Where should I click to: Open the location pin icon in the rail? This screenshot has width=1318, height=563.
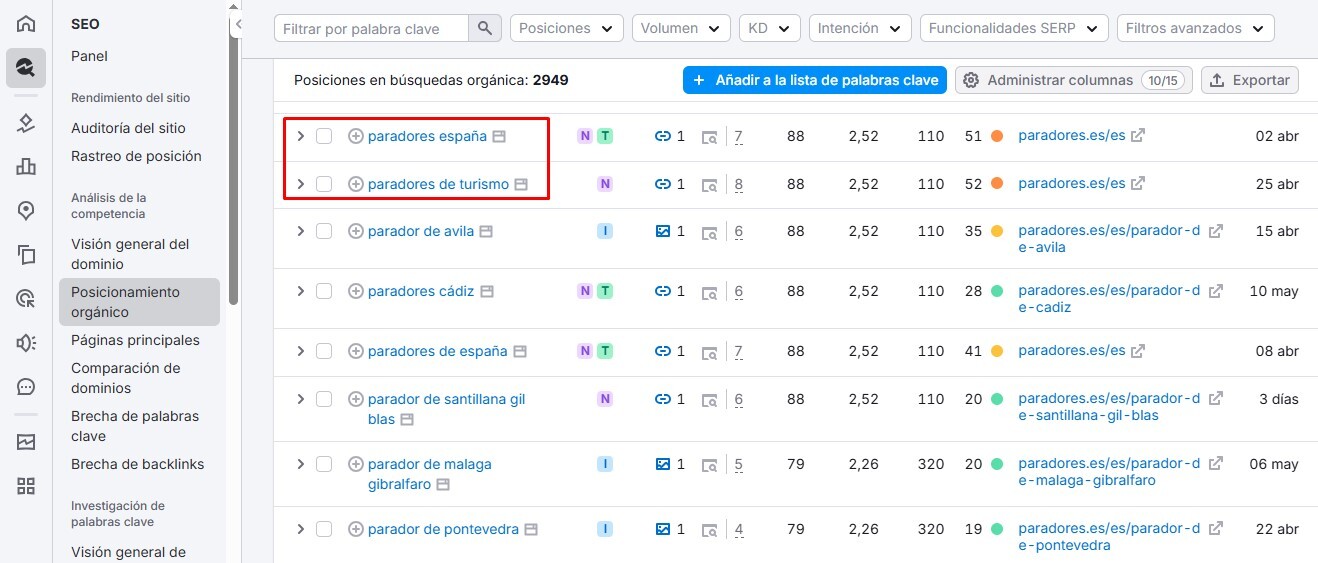26,210
